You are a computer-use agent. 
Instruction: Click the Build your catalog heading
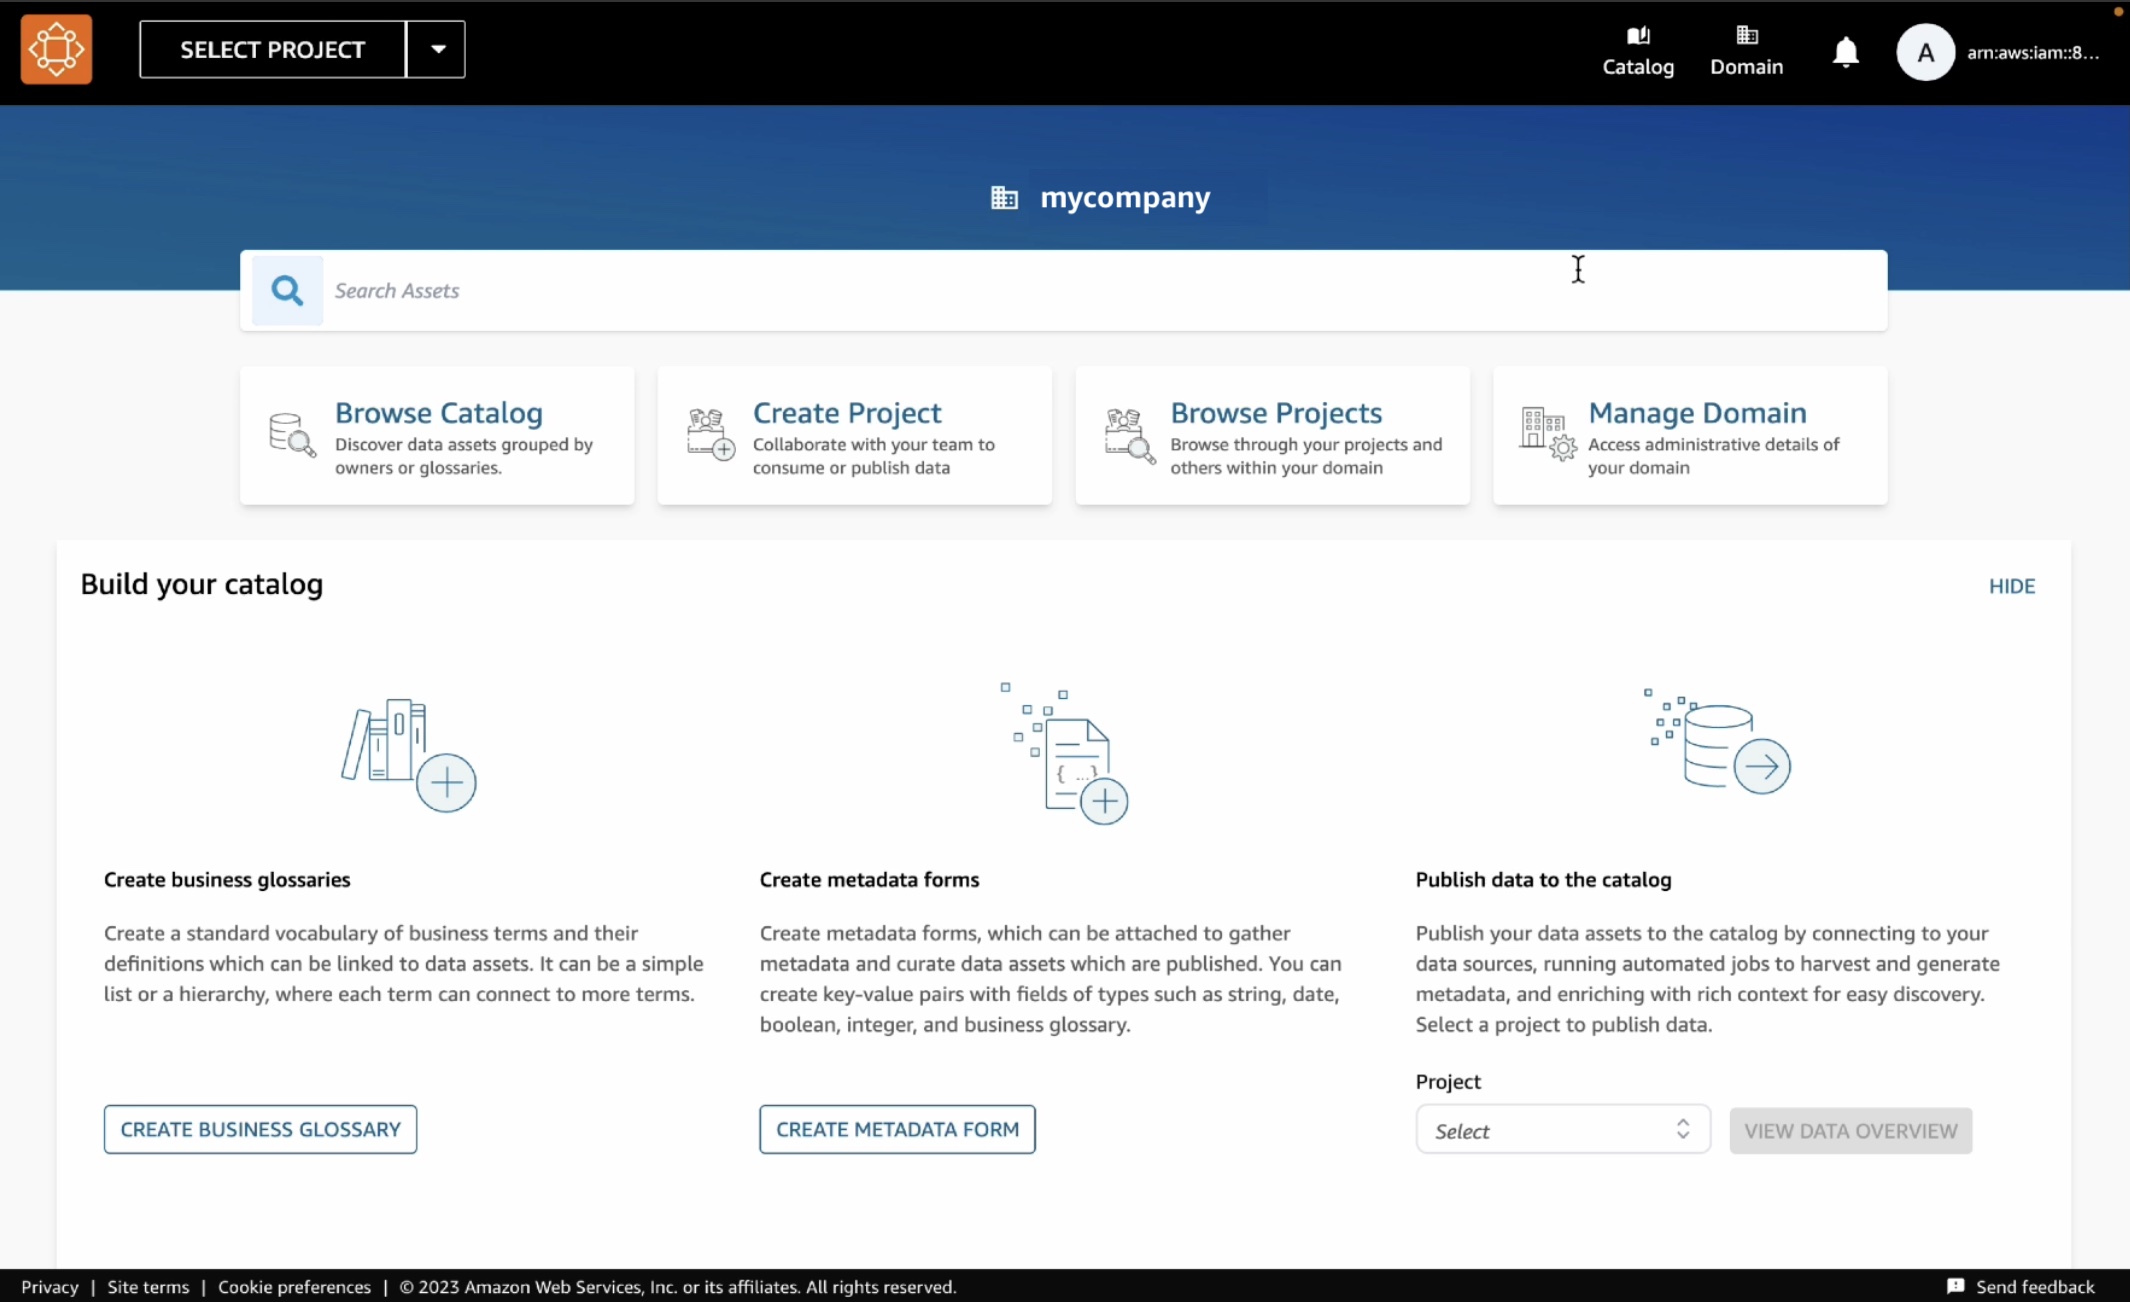[x=202, y=584]
